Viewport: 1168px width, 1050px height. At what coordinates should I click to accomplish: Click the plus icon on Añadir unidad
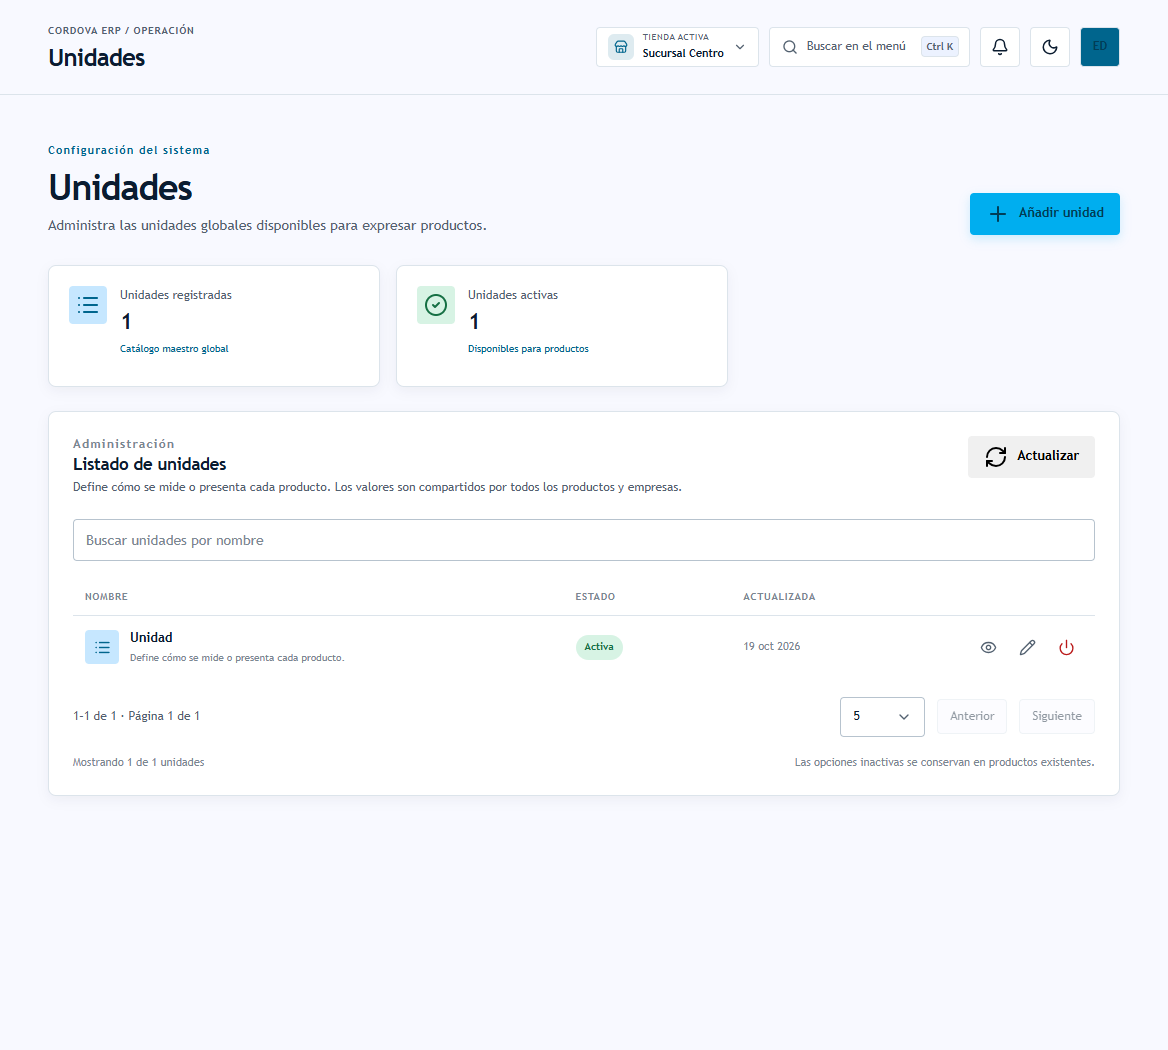click(x=997, y=214)
